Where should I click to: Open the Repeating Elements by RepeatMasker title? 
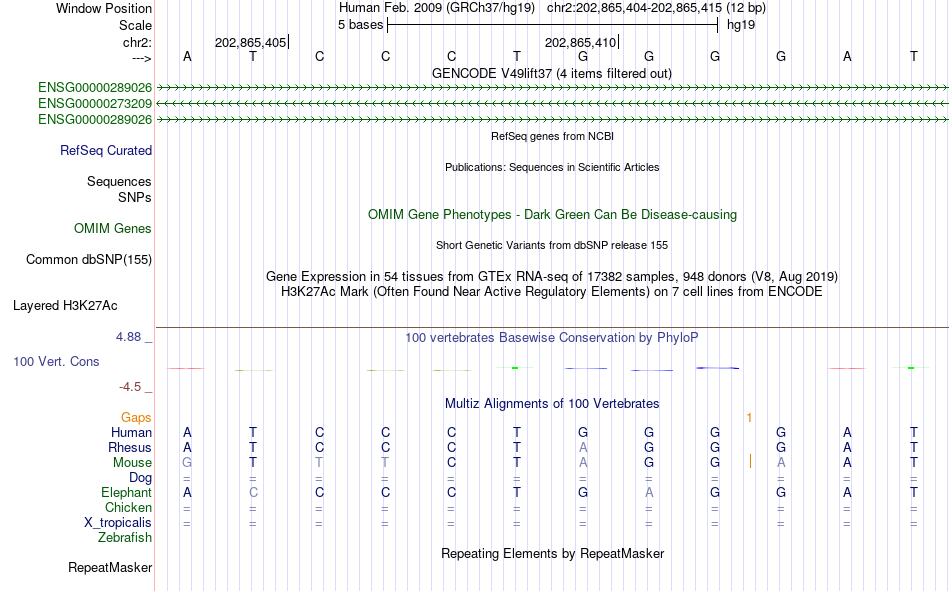553,553
